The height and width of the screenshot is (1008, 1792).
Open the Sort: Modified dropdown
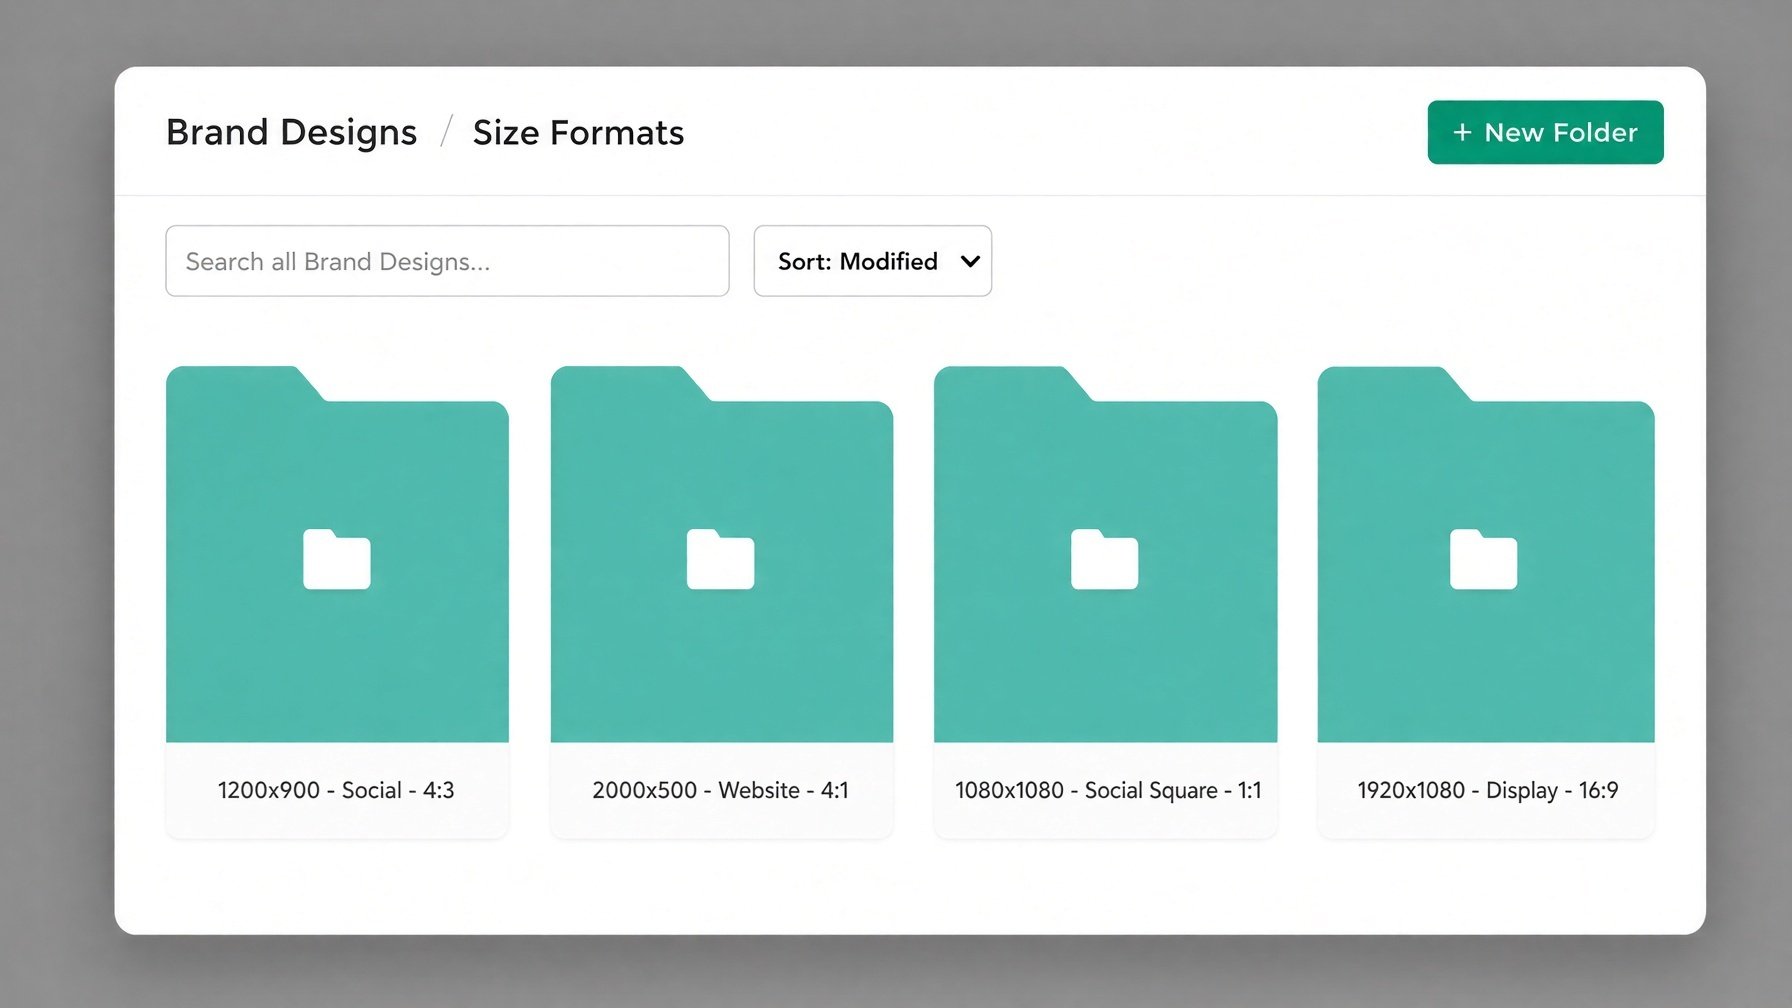(x=872, y=261)
